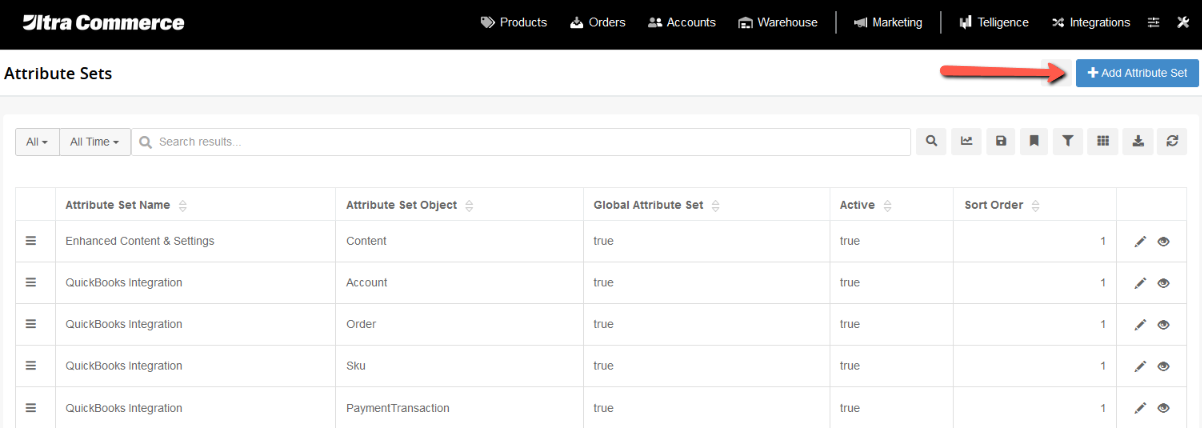Edit the QuickBooks PaymentTransaction attribute set
The height and width of the screenshot is (428, 1202).
coord(1140,408)
